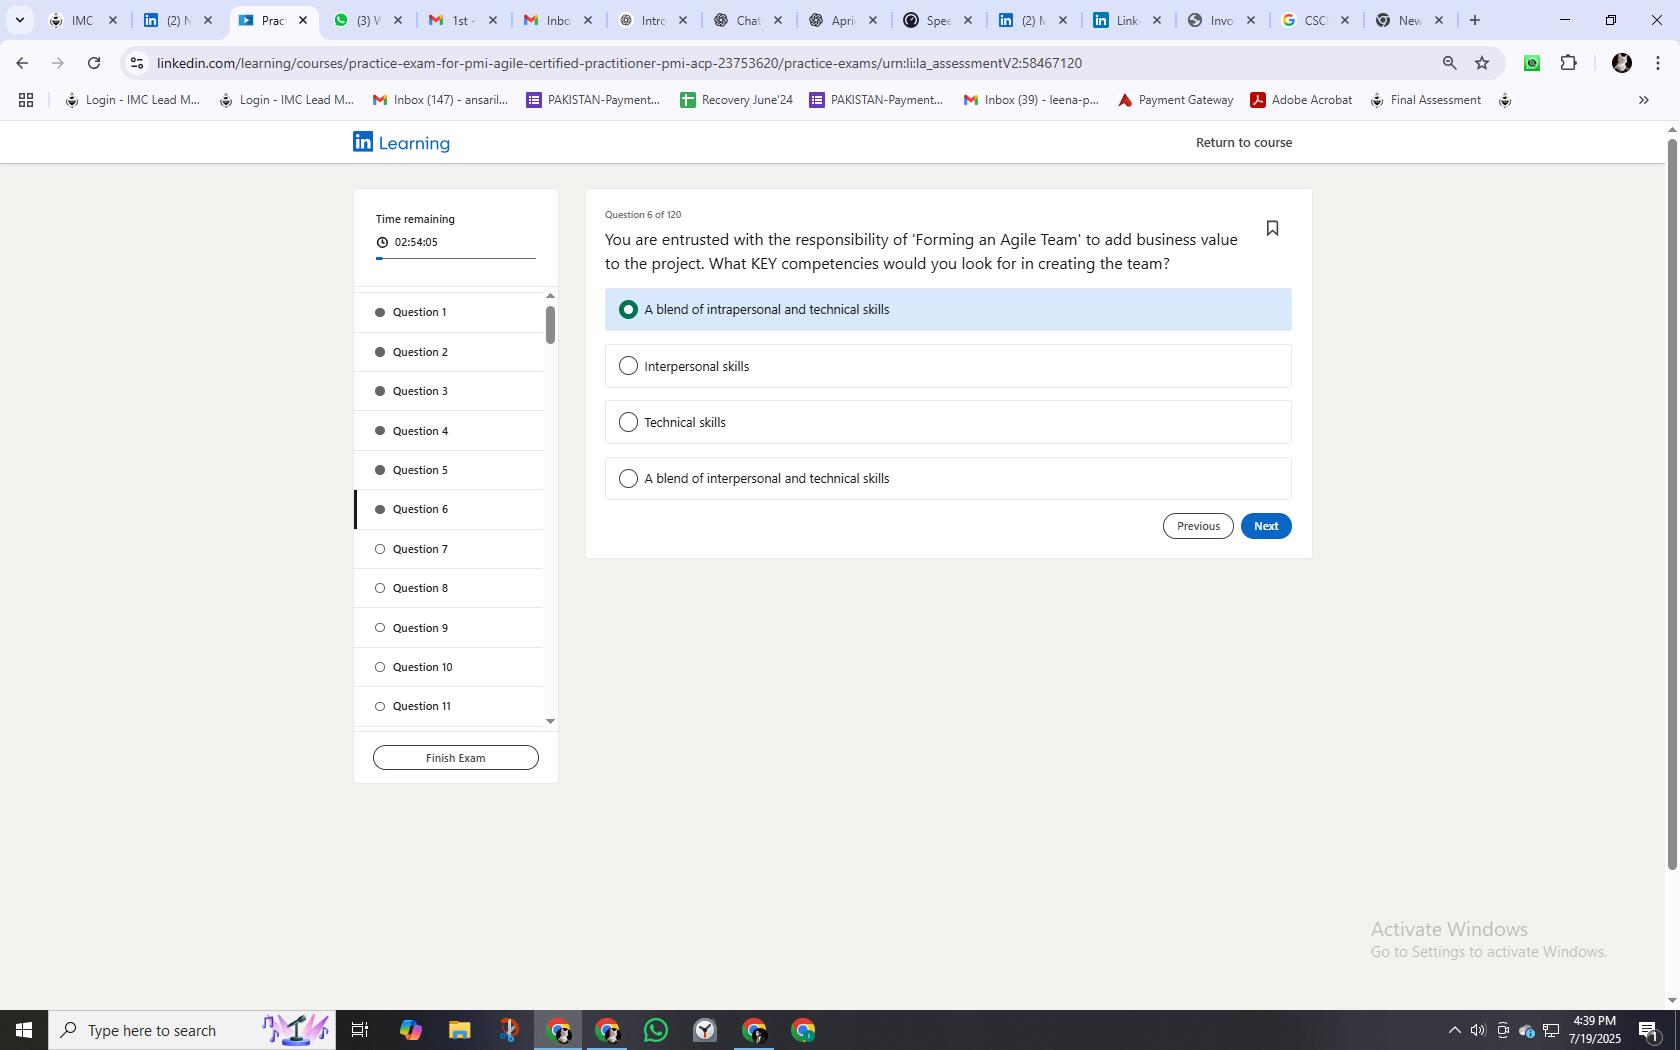Click the Finish Exam button
The width and height of the screenshot is (1680, 1050).
pos(456,758)
